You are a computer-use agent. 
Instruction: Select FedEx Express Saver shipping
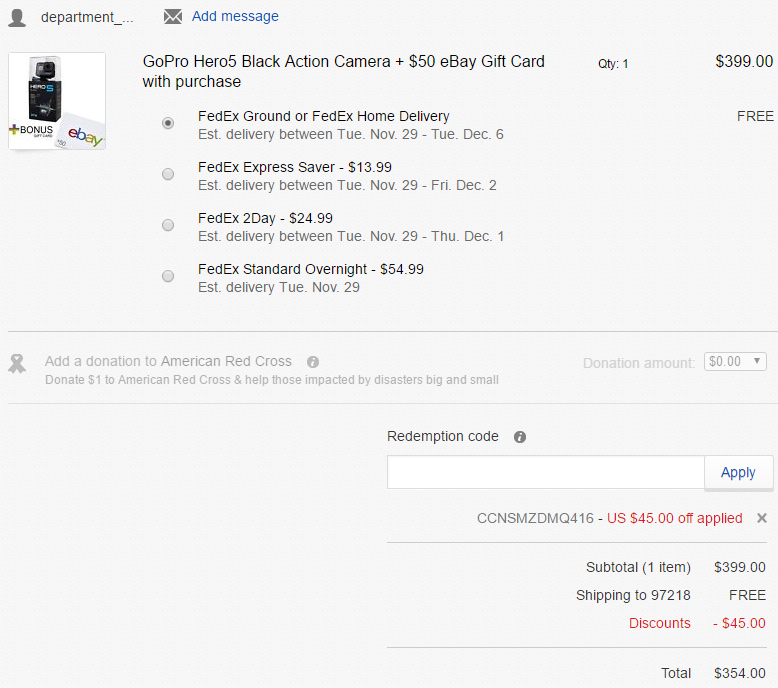point(168,174)
